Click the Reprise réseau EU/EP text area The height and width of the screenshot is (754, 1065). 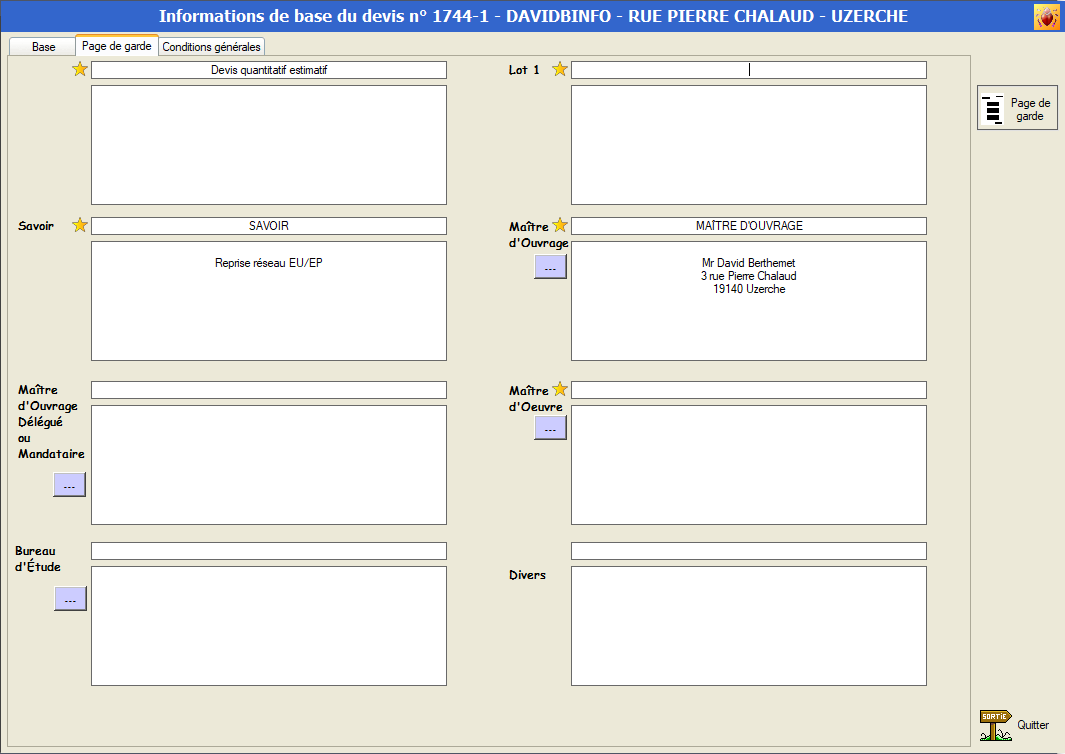coord(268,300)
